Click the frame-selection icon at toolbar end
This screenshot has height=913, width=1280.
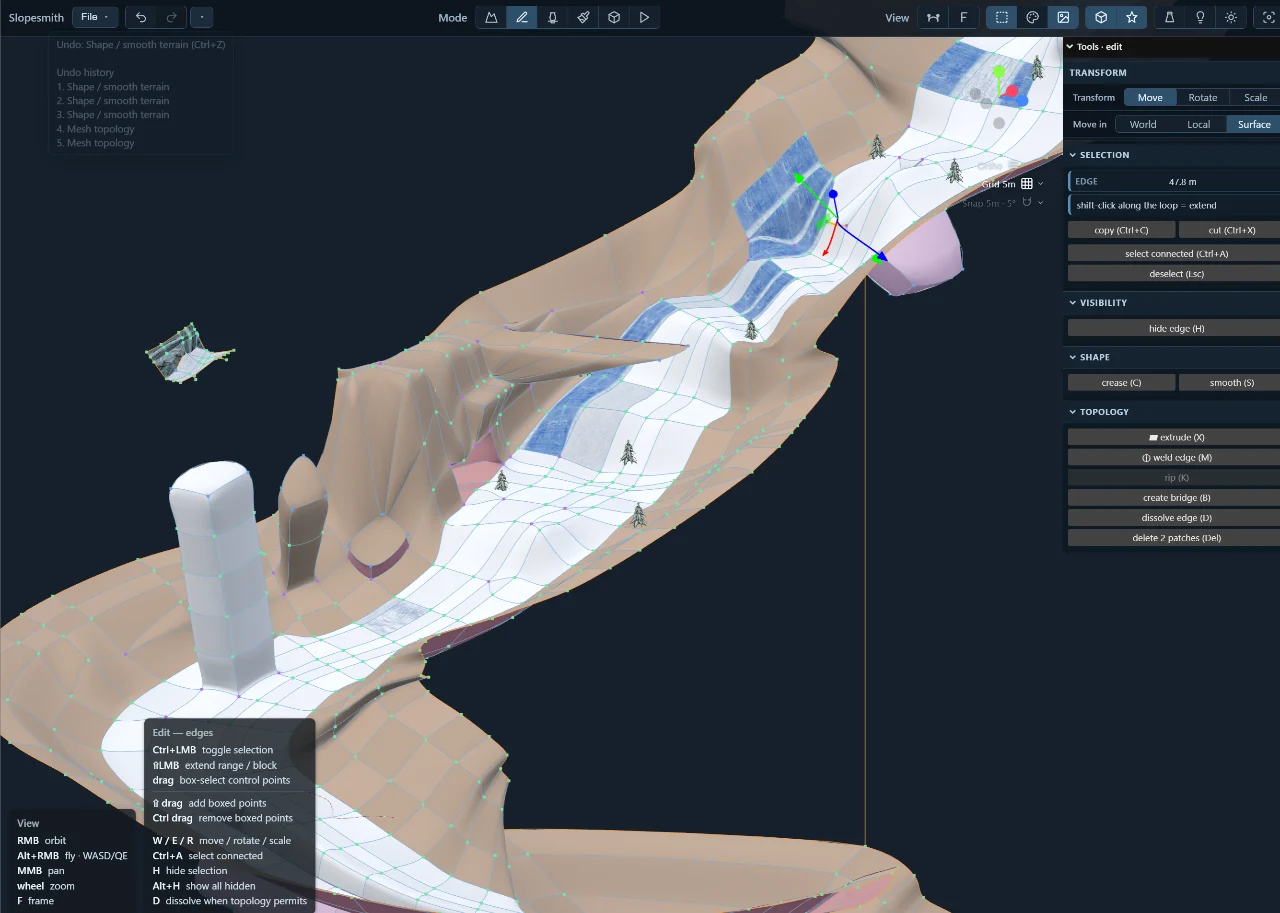[x=1270, y=17]
